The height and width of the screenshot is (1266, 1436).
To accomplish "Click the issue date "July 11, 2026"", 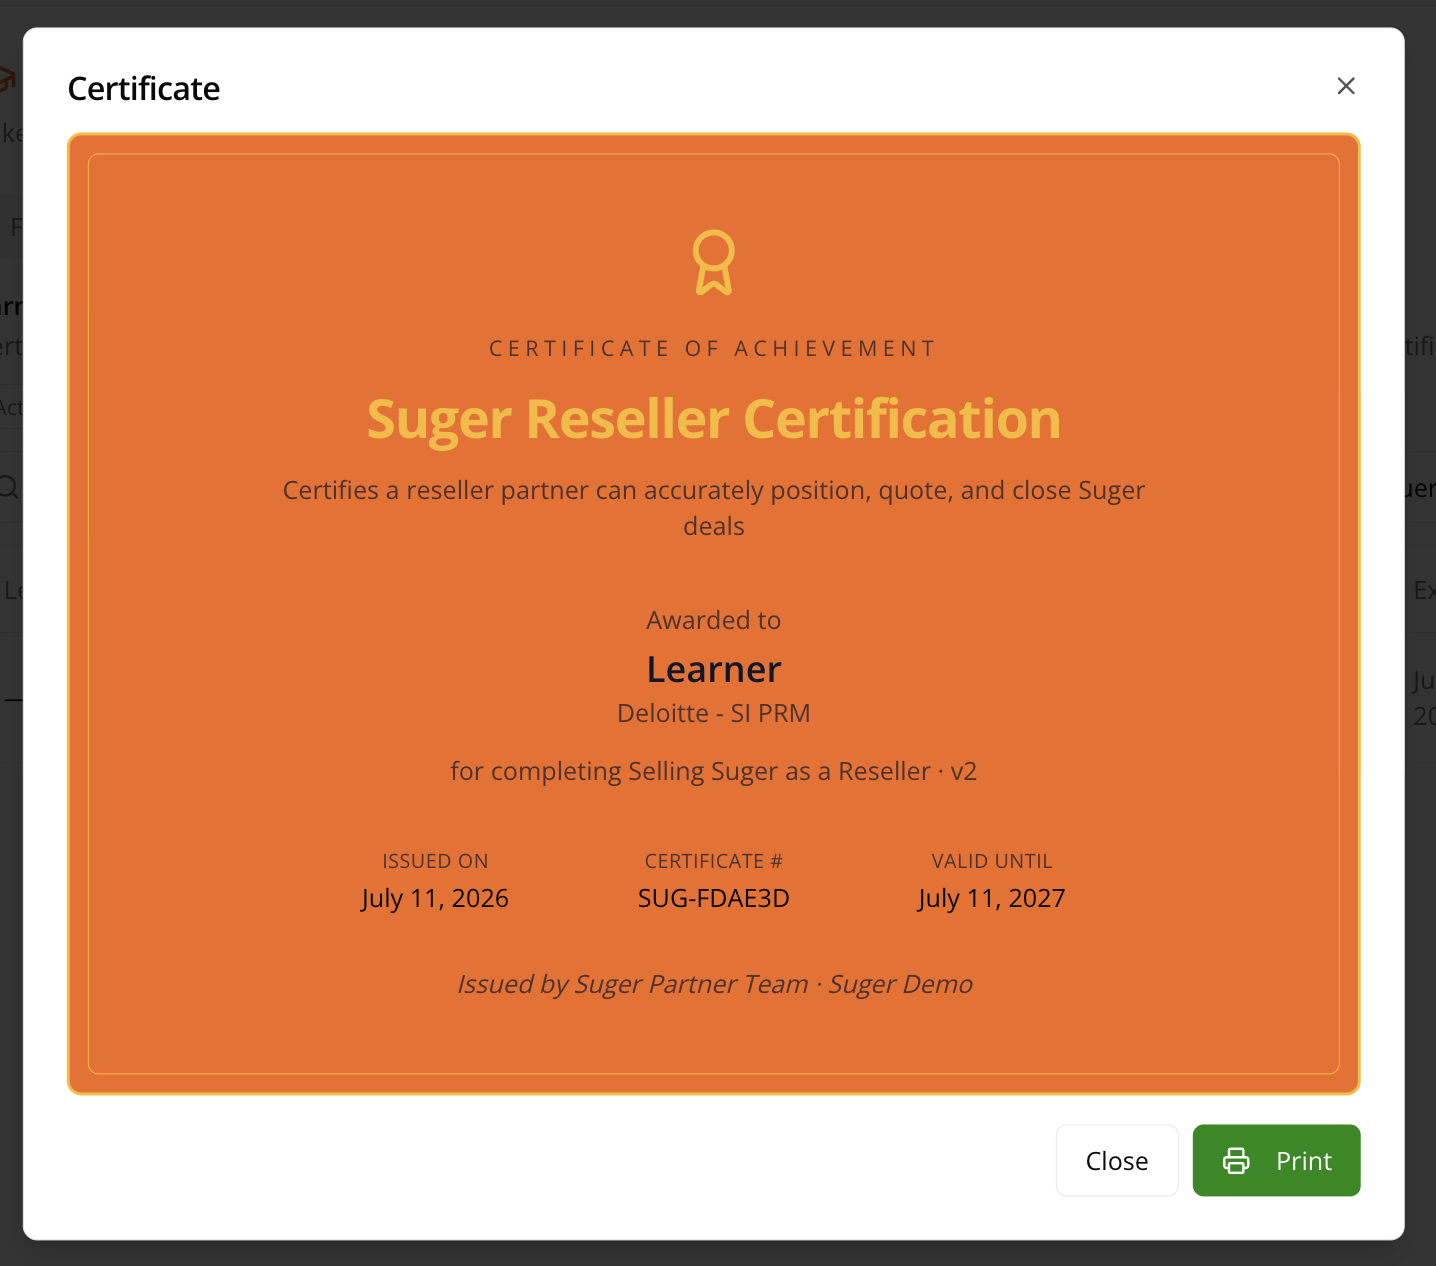I will coord(435,898).
